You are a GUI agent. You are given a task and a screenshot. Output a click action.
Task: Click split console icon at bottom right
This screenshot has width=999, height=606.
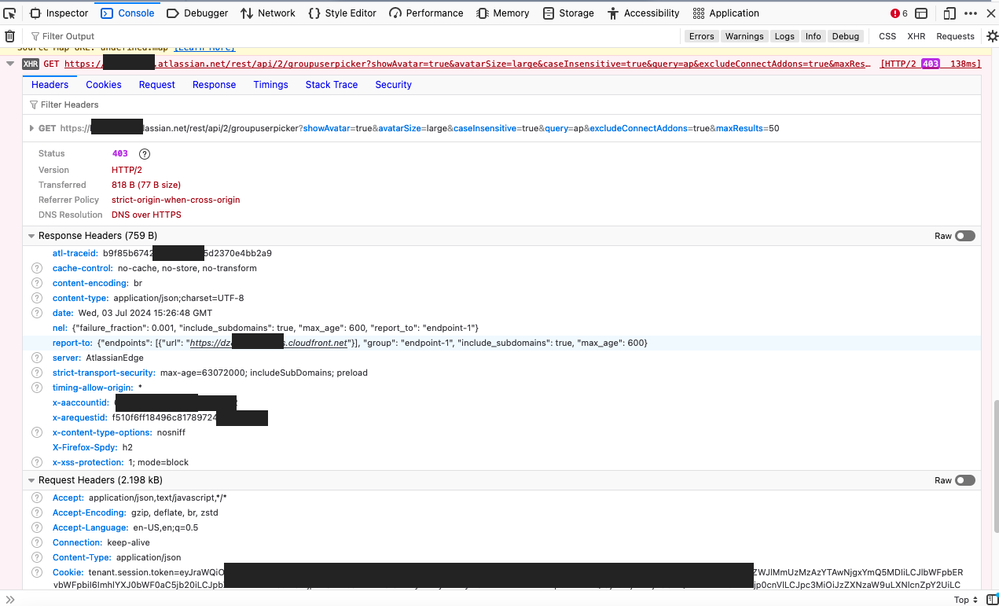(991, 599)
